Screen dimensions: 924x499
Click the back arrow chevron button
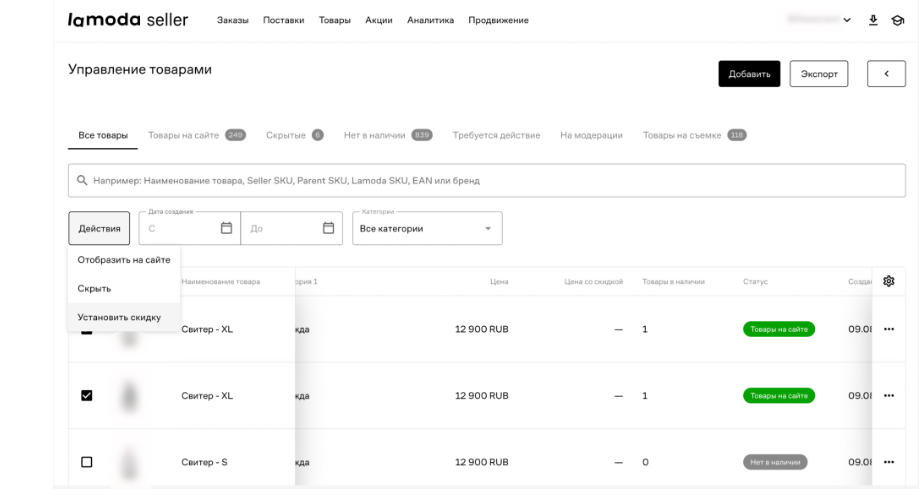click(x=886, y=74)
